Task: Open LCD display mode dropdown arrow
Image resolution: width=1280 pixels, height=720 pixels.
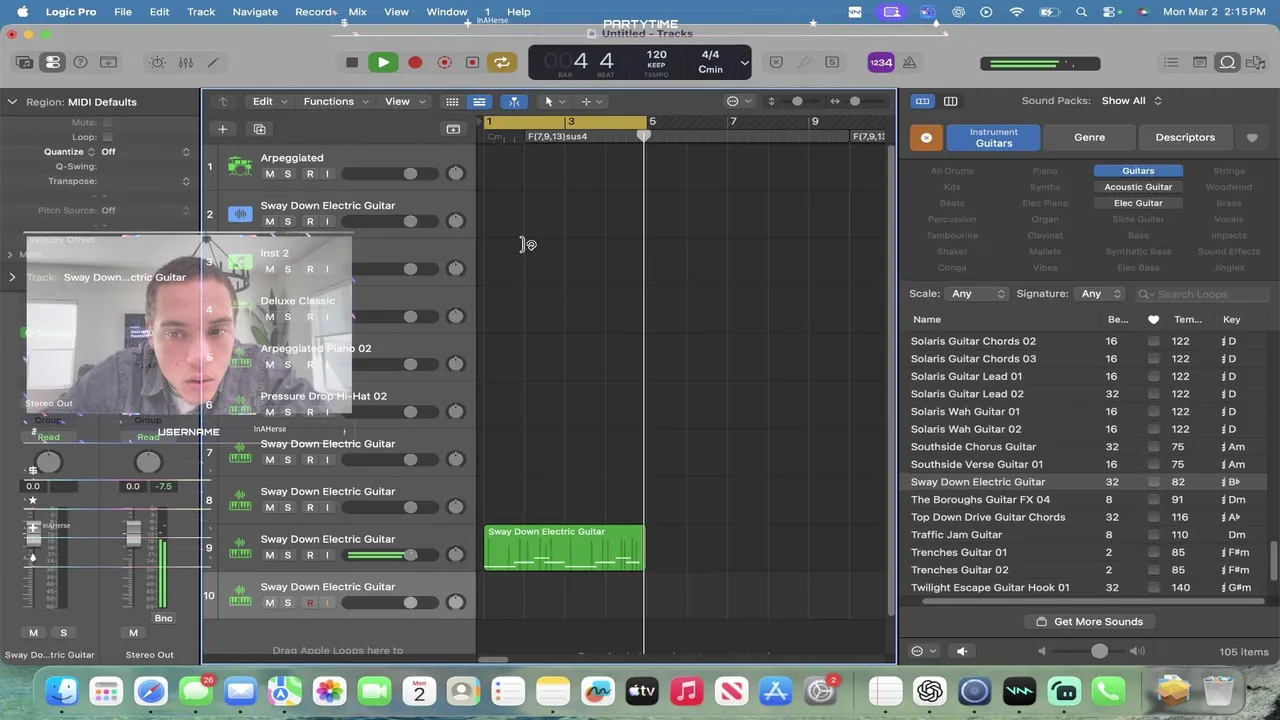Action: pos(744,62)
